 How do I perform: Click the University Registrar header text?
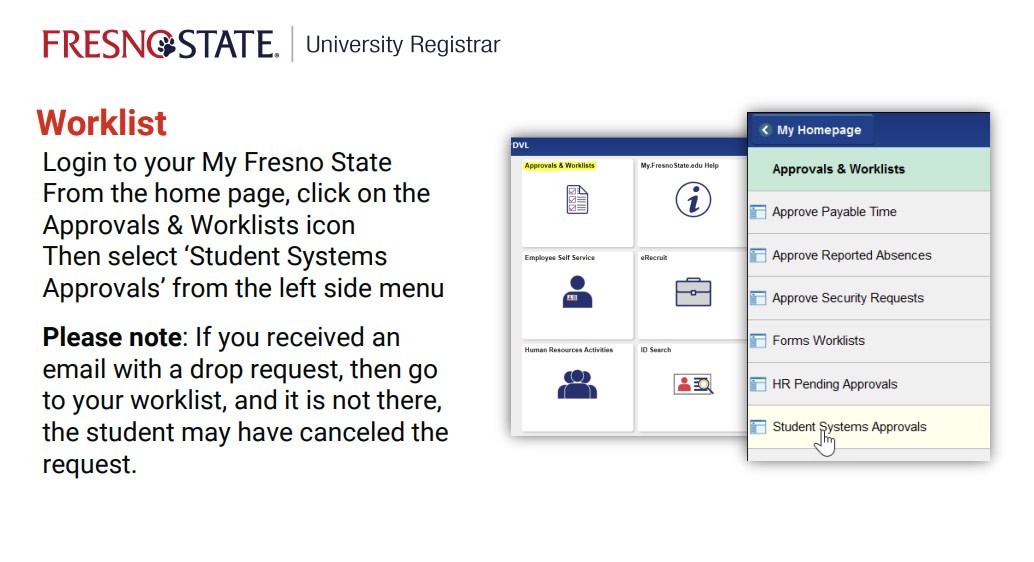402,45
